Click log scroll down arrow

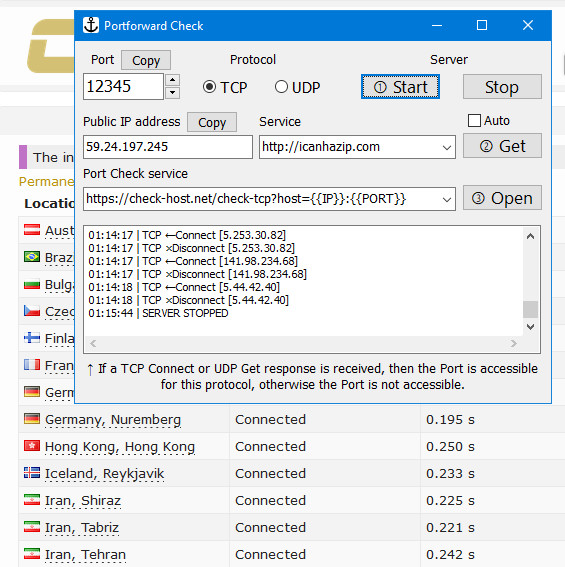(530, 327)
